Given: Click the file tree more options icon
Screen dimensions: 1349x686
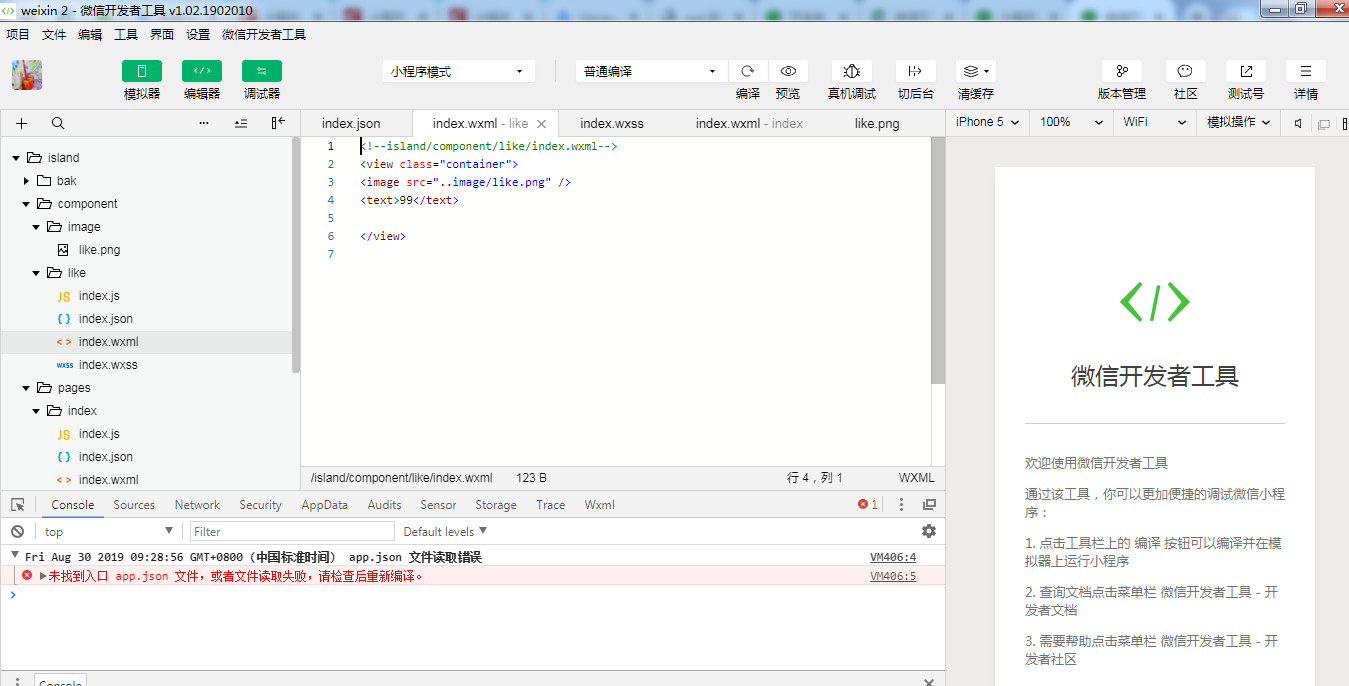Looking at the screenshot, I should click(x=204, y=123).
